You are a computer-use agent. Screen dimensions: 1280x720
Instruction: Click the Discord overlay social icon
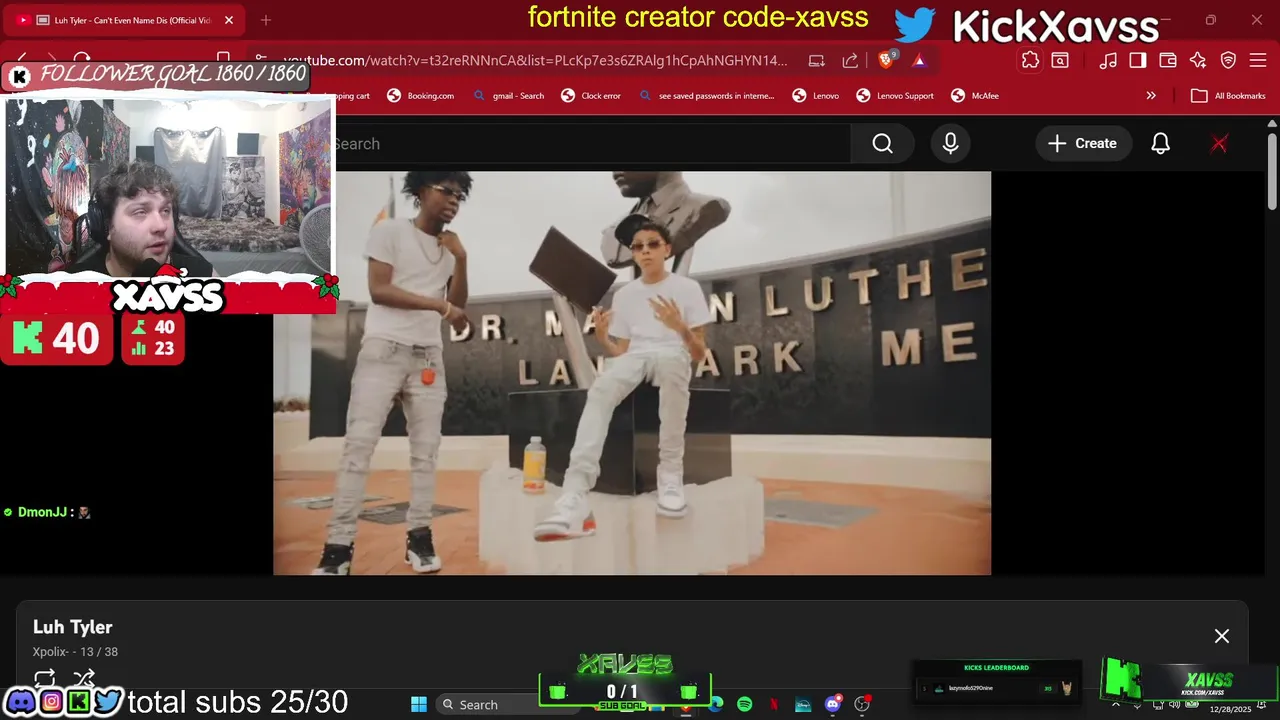pos(20,701)
